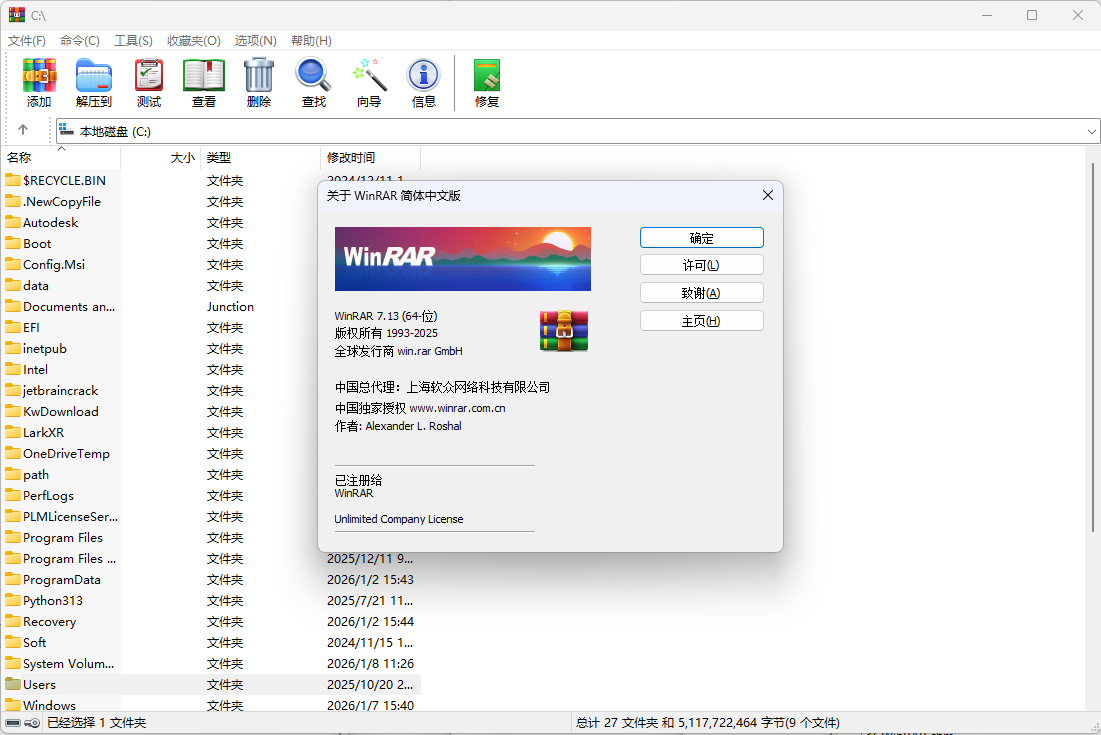This screenshot has height=735, width=1101.
Task: Go up one folder level arrow
Action: pos(23,130)
